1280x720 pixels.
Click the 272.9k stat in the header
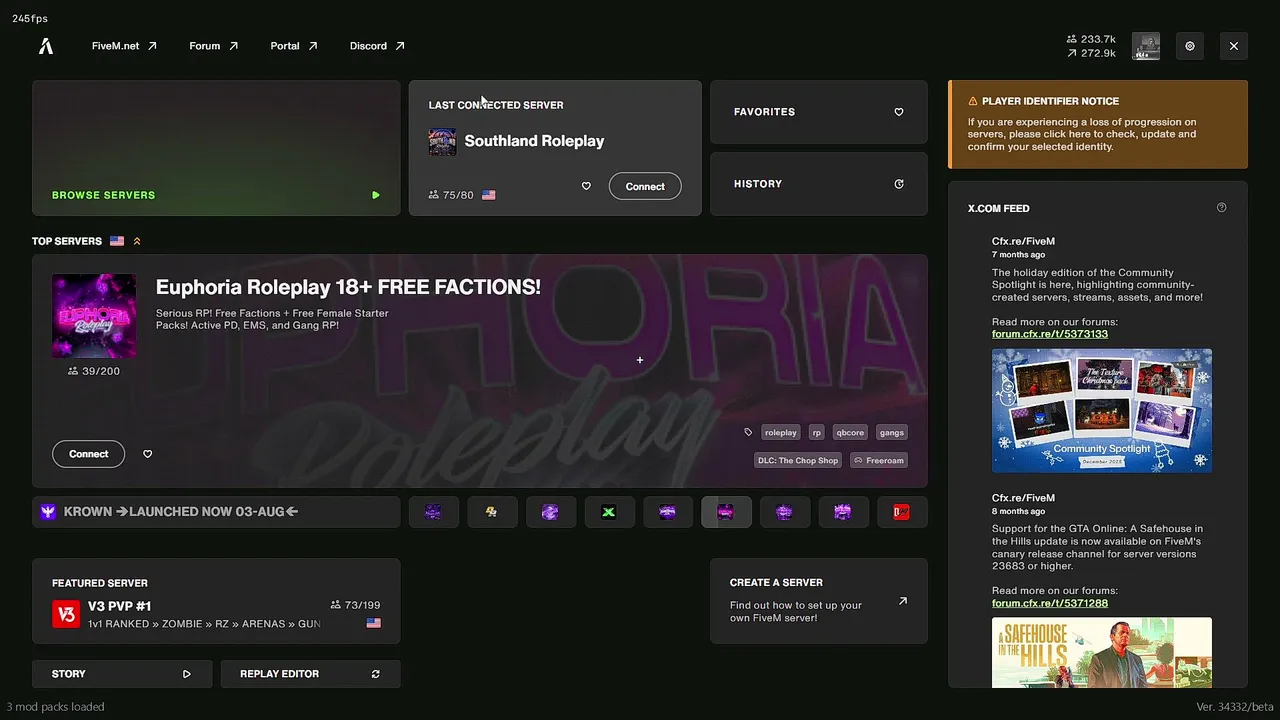coord(1091,53)
